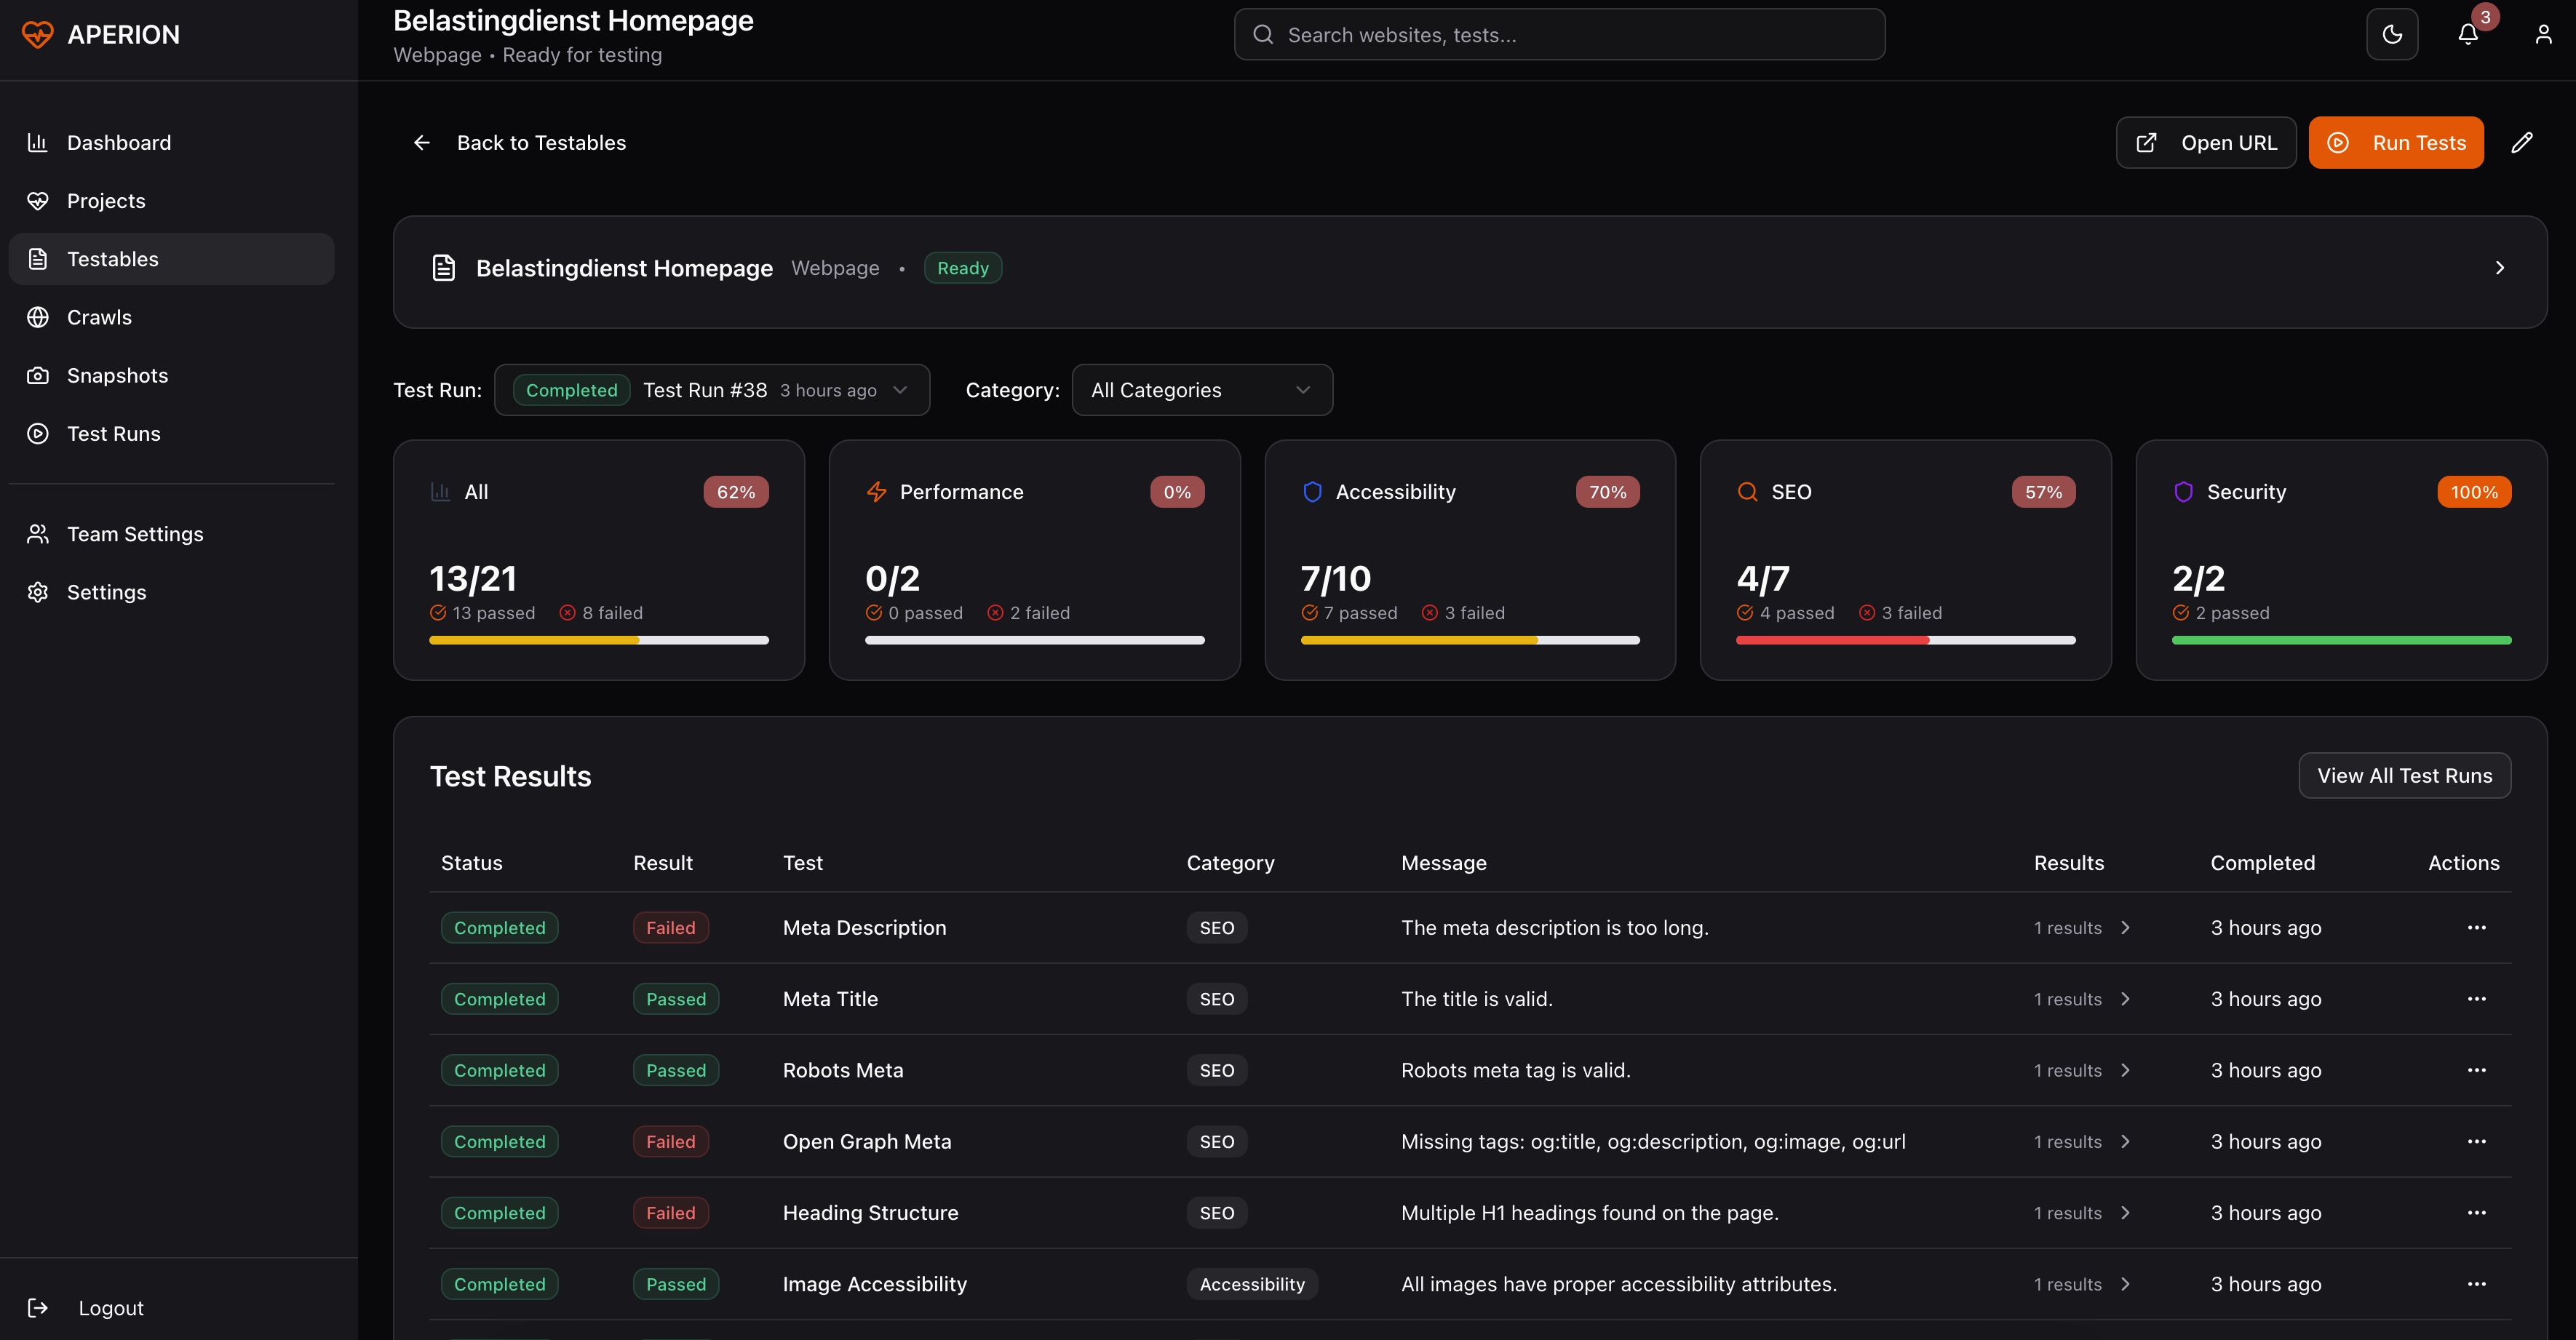Click Failed badge on Meta Description row

click(x=670, y=927)
